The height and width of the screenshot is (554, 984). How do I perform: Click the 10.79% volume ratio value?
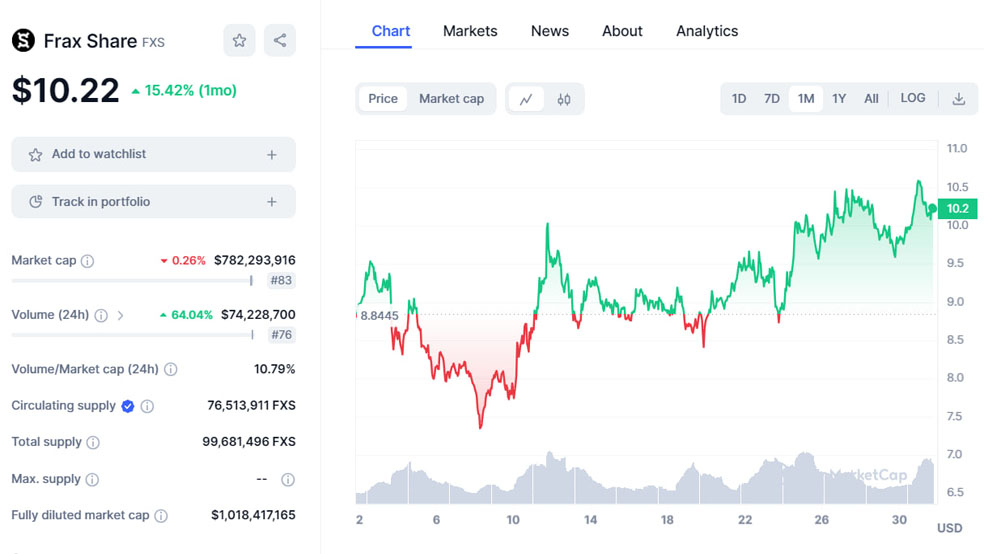[274, 370]
